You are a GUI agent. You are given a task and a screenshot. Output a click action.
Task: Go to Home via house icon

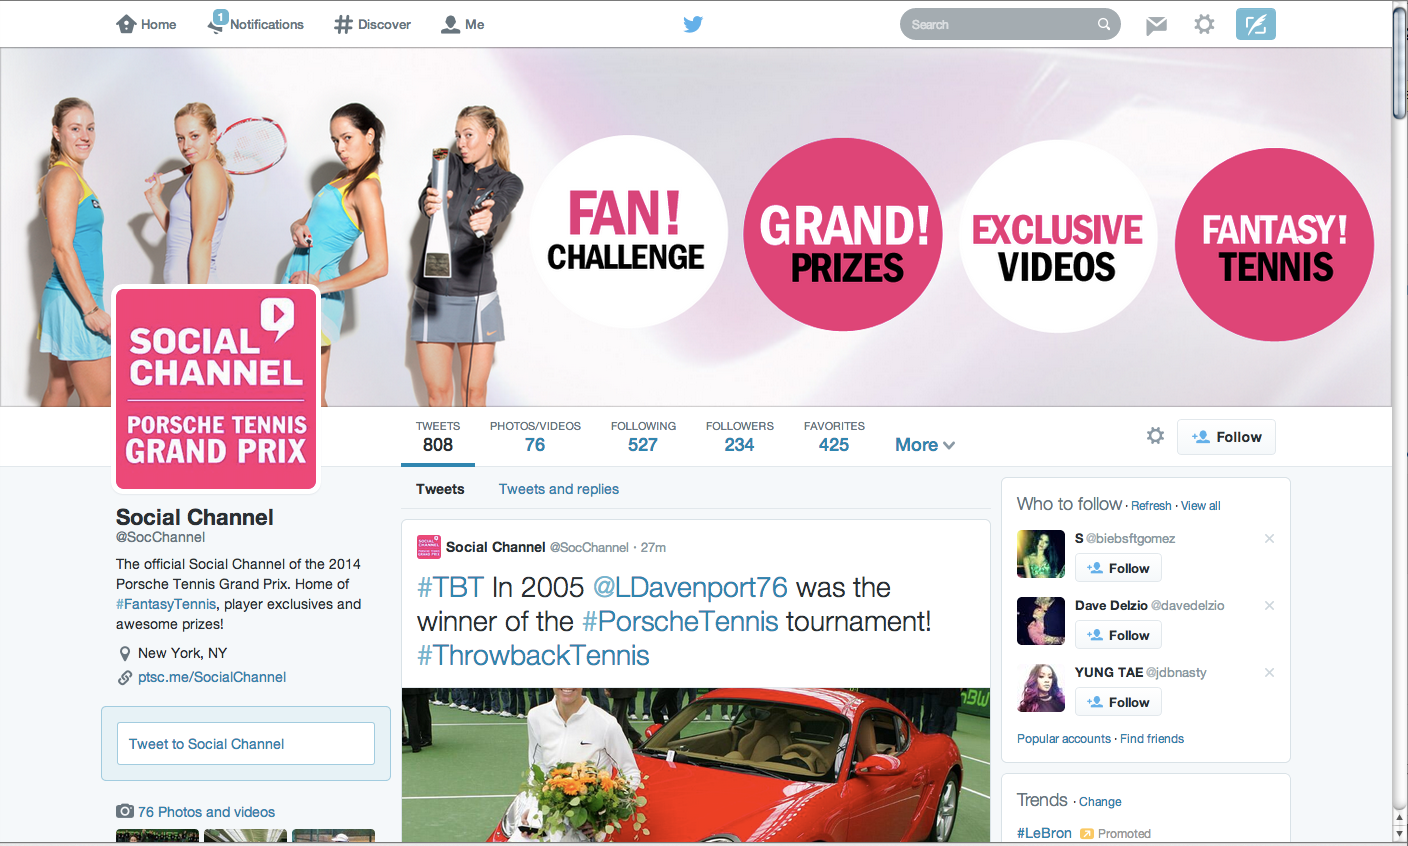(x=126, y=24)
